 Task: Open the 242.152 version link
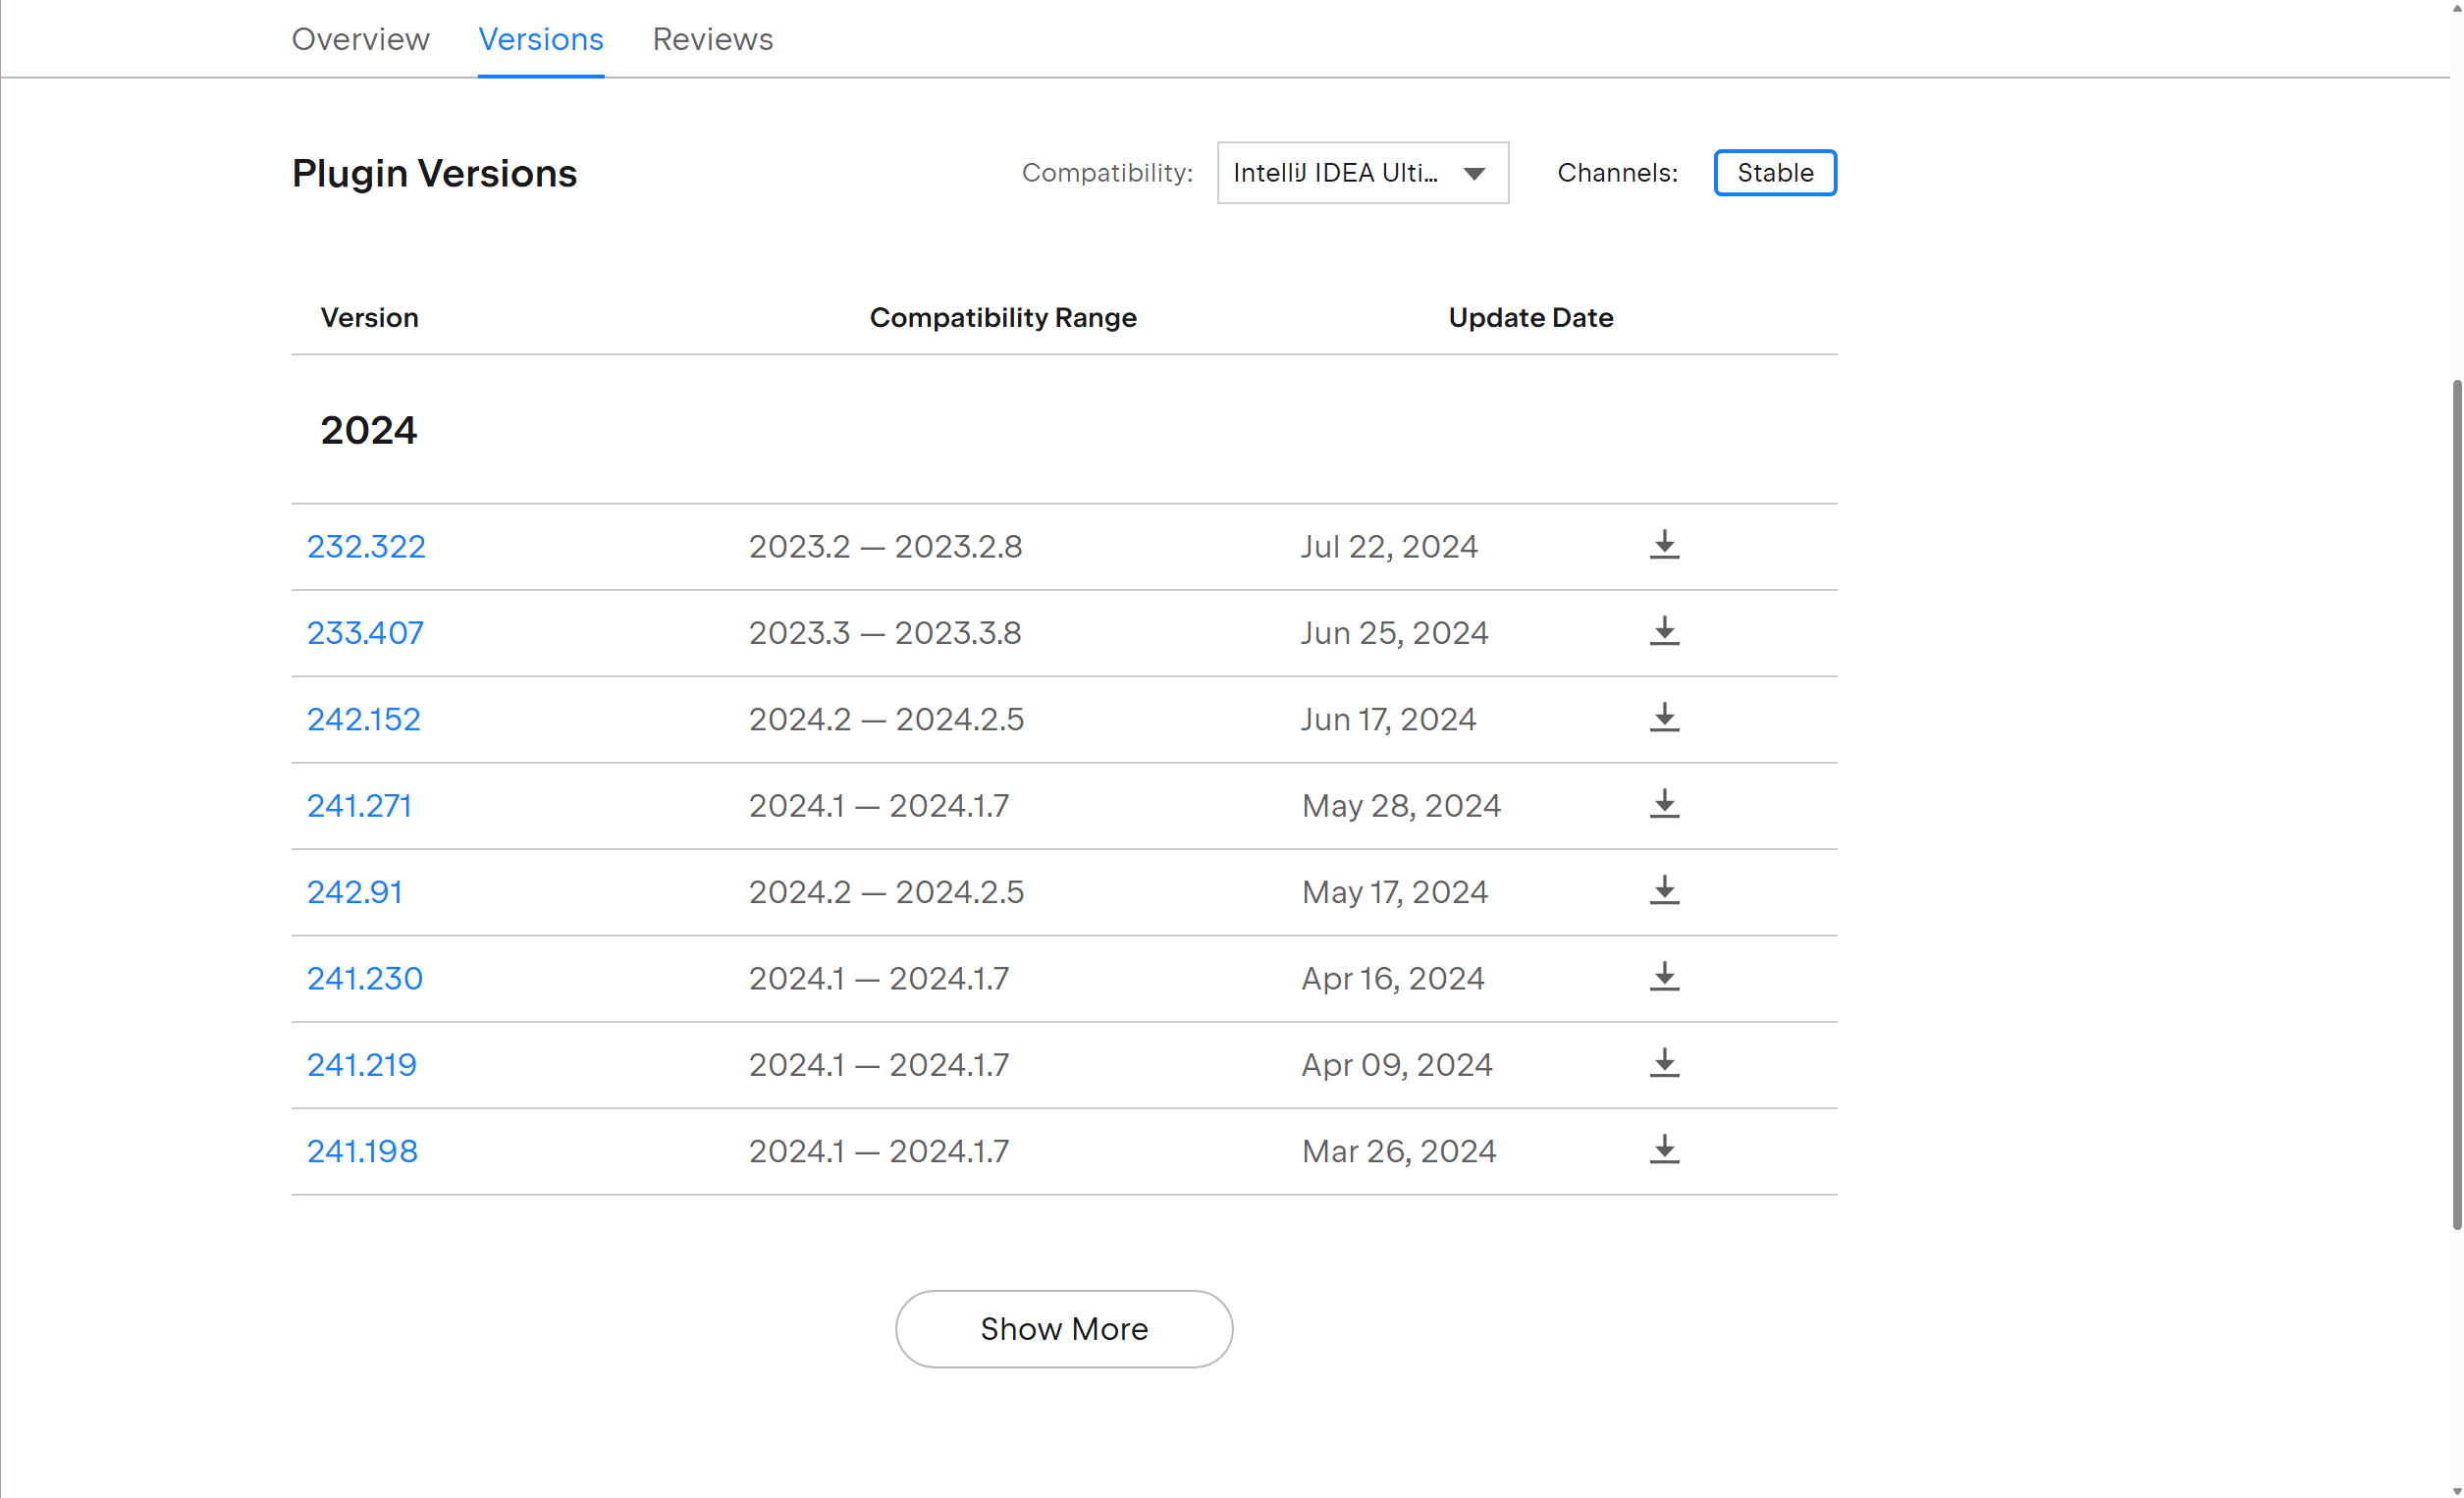coord(363,719)
